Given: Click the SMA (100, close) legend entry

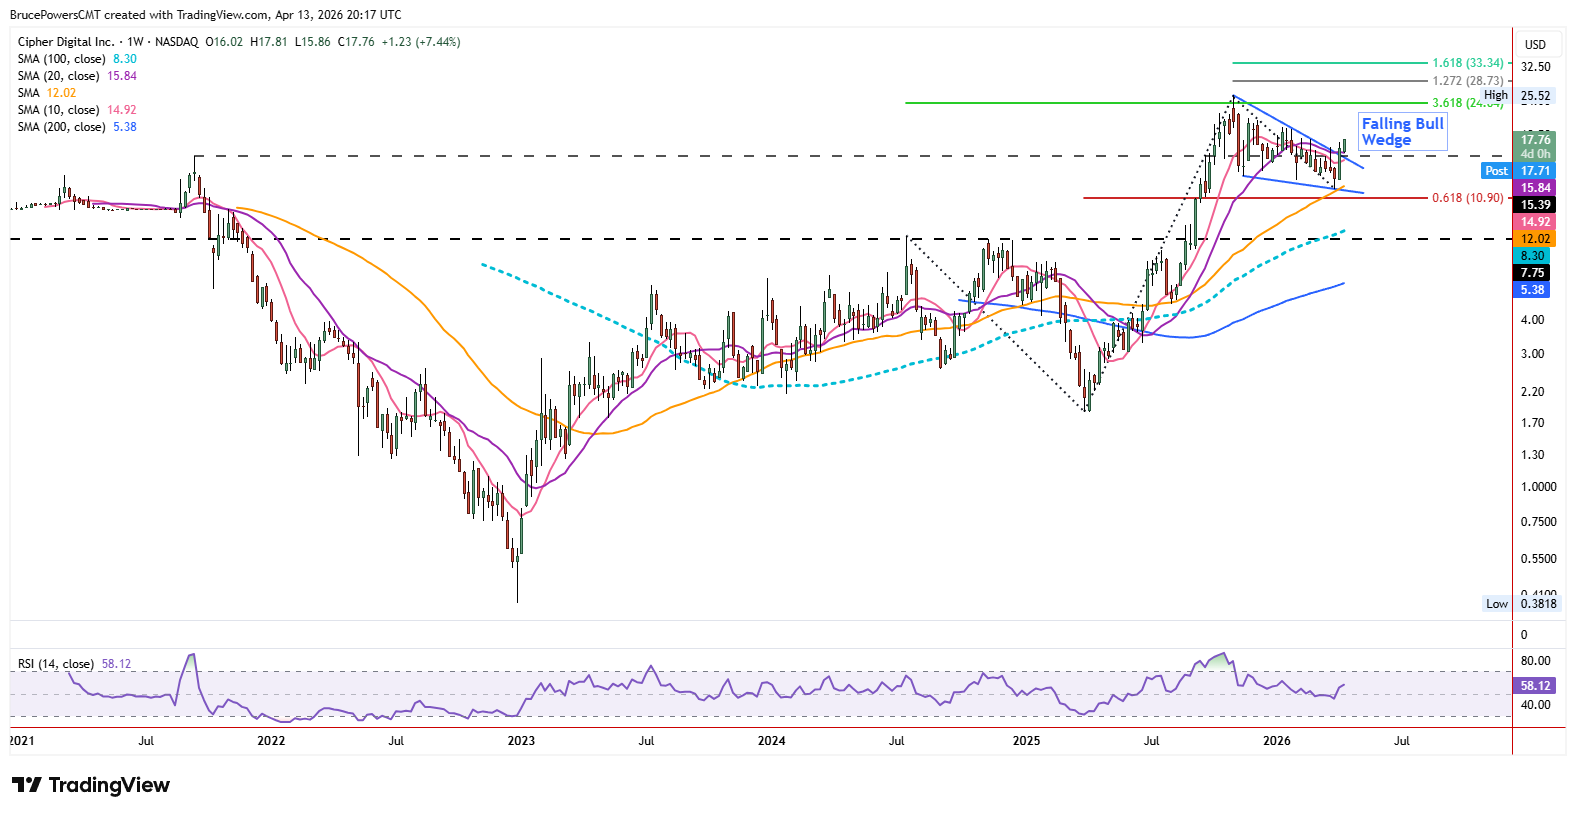Looking at the screenshot, I should pos(77,59).
